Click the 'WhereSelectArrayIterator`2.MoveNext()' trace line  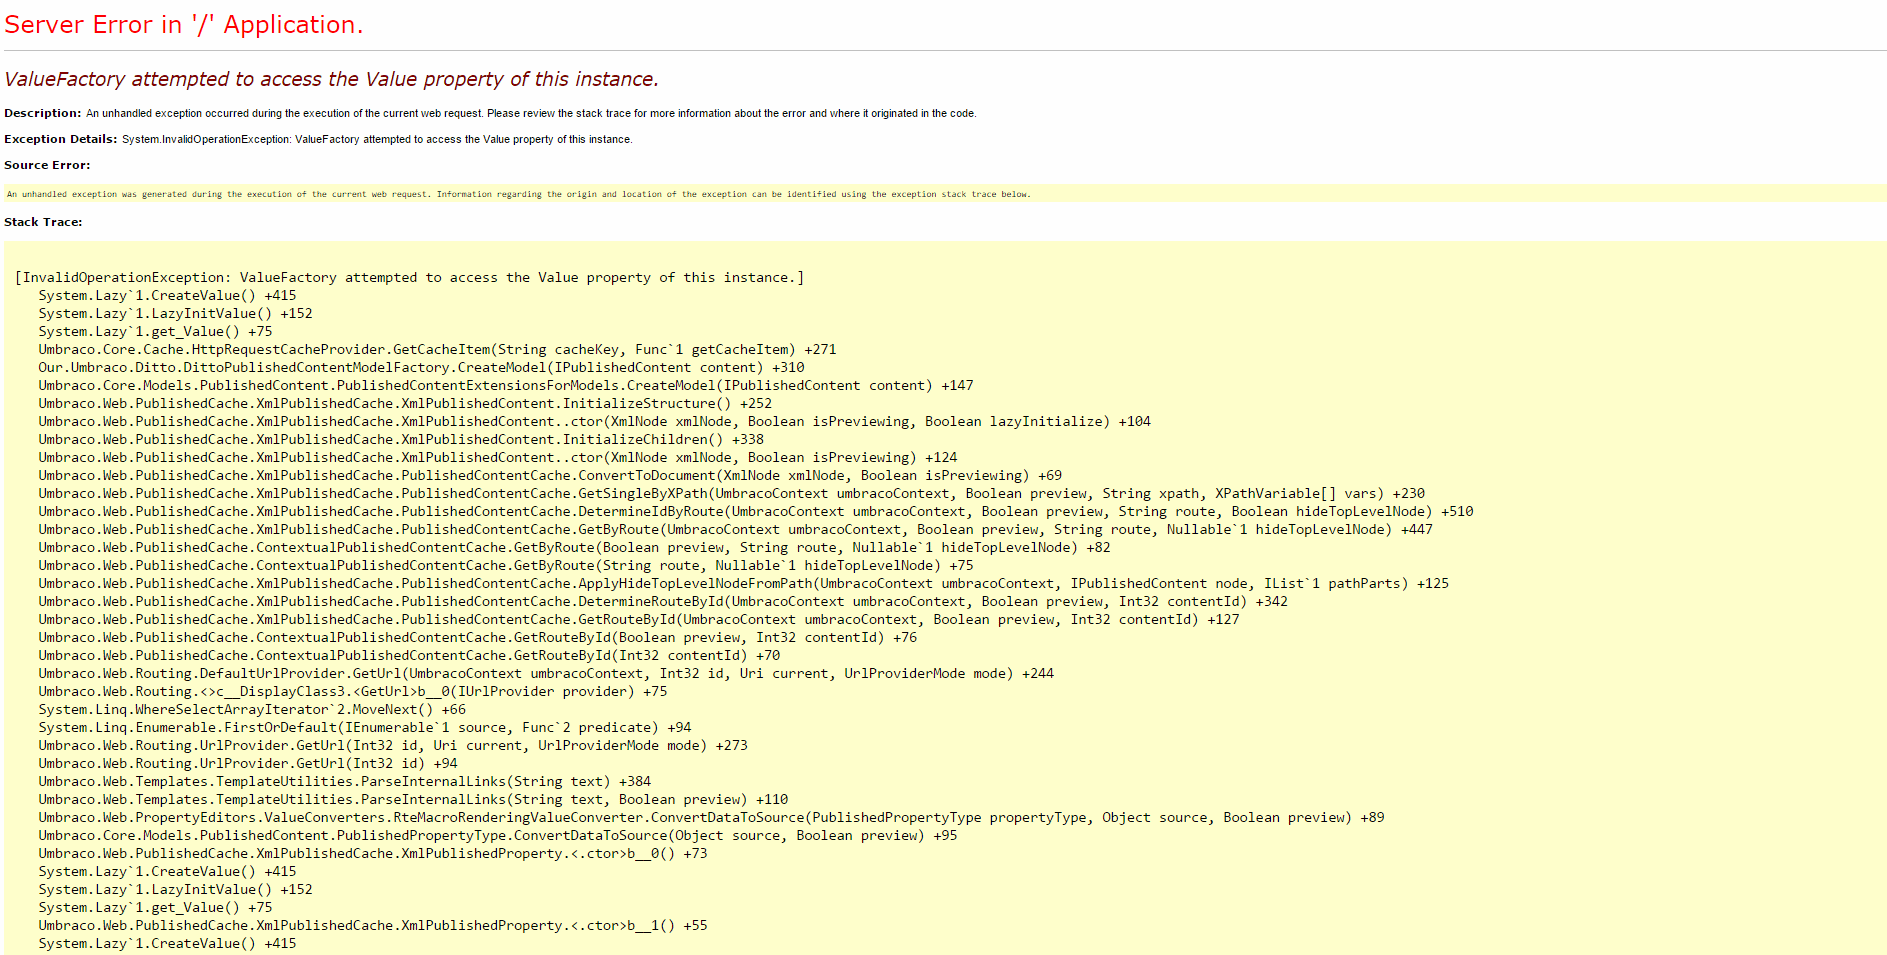click(x=252, y=710)
